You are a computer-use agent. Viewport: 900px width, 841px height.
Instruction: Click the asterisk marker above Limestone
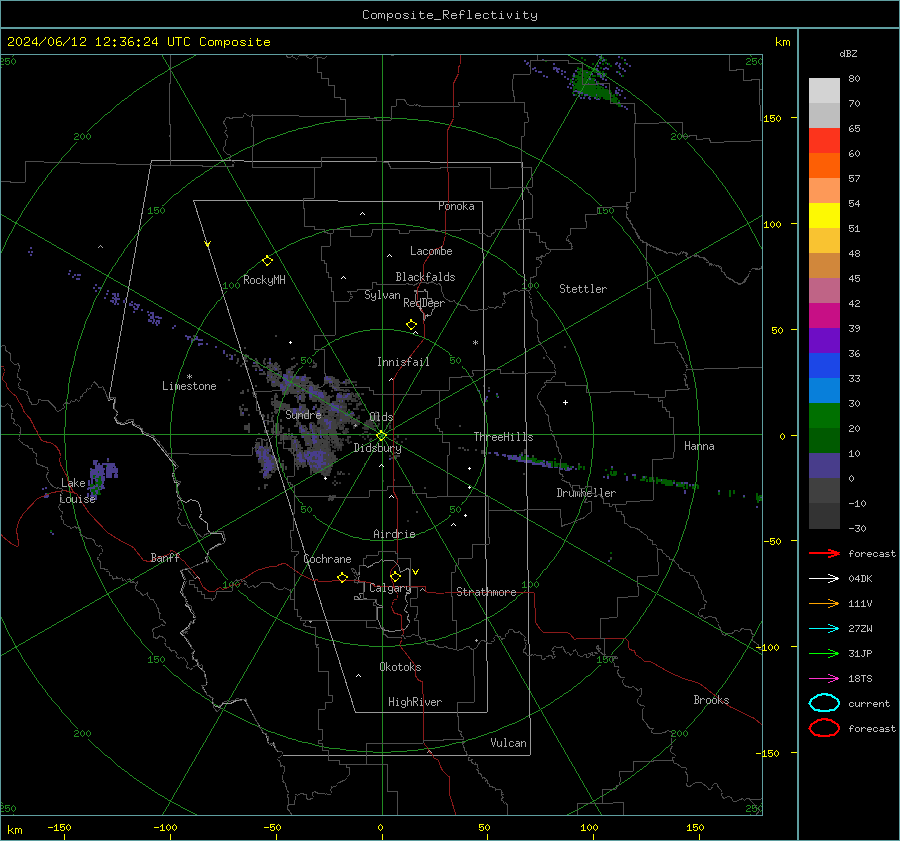coord(189,377)
